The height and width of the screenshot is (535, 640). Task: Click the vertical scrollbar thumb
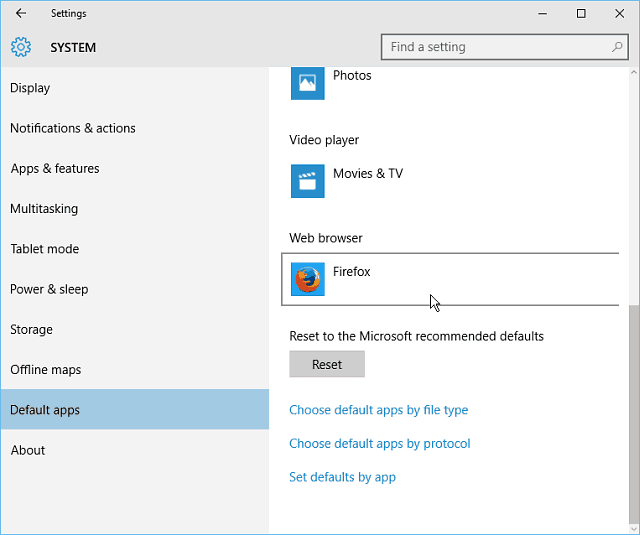point(634,414)
